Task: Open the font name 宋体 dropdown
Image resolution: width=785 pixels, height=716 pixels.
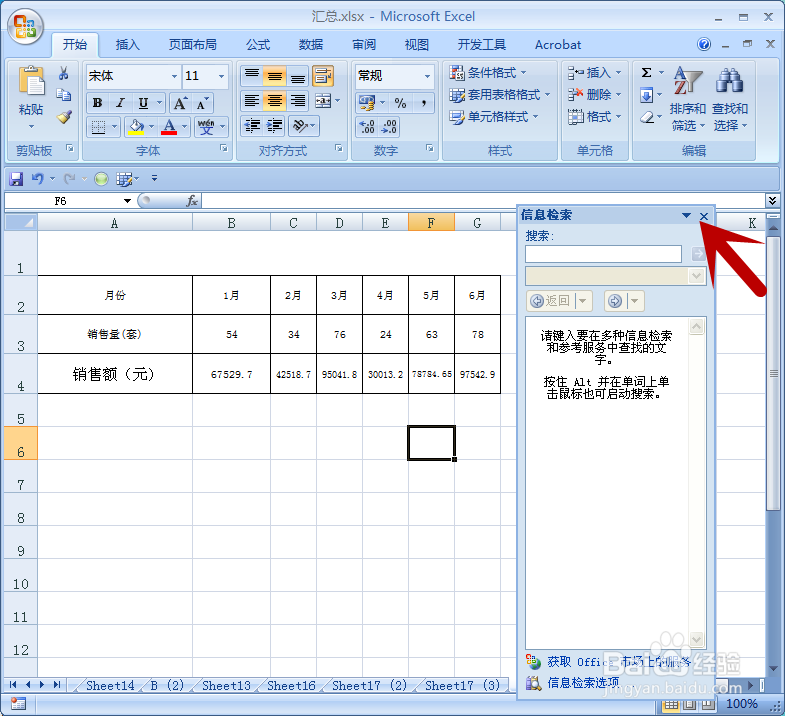Action: pos(174,76)
